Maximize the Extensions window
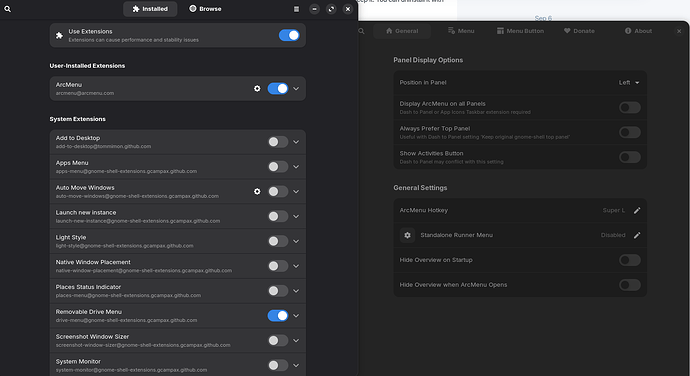This screenshot has height=376, width=690. pos(331,9)
